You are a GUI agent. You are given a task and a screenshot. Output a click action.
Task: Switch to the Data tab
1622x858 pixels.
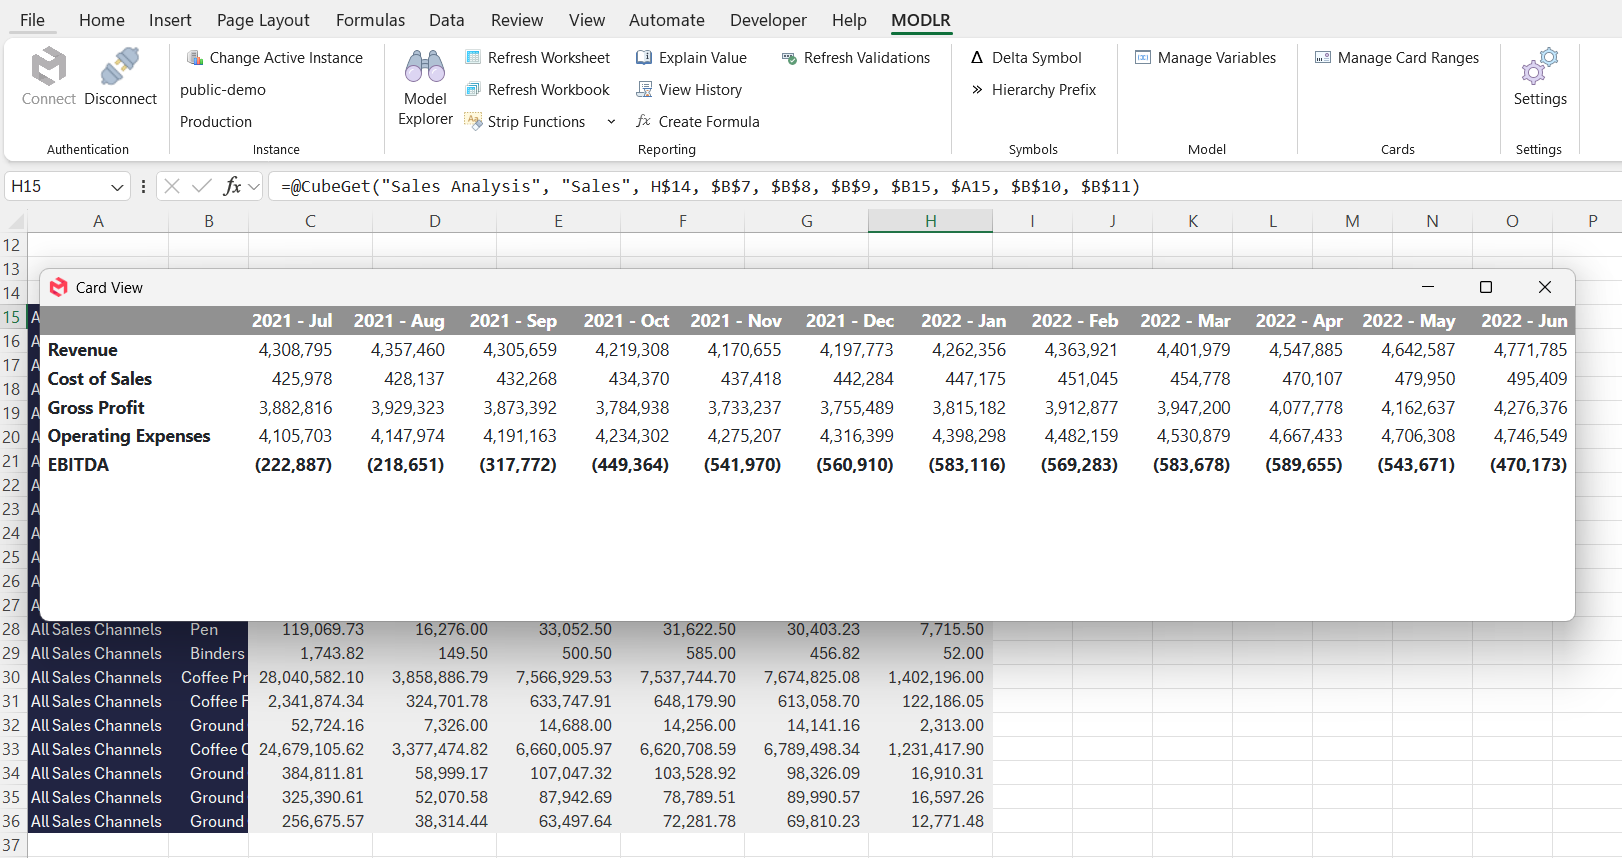(x=446, y=20)
